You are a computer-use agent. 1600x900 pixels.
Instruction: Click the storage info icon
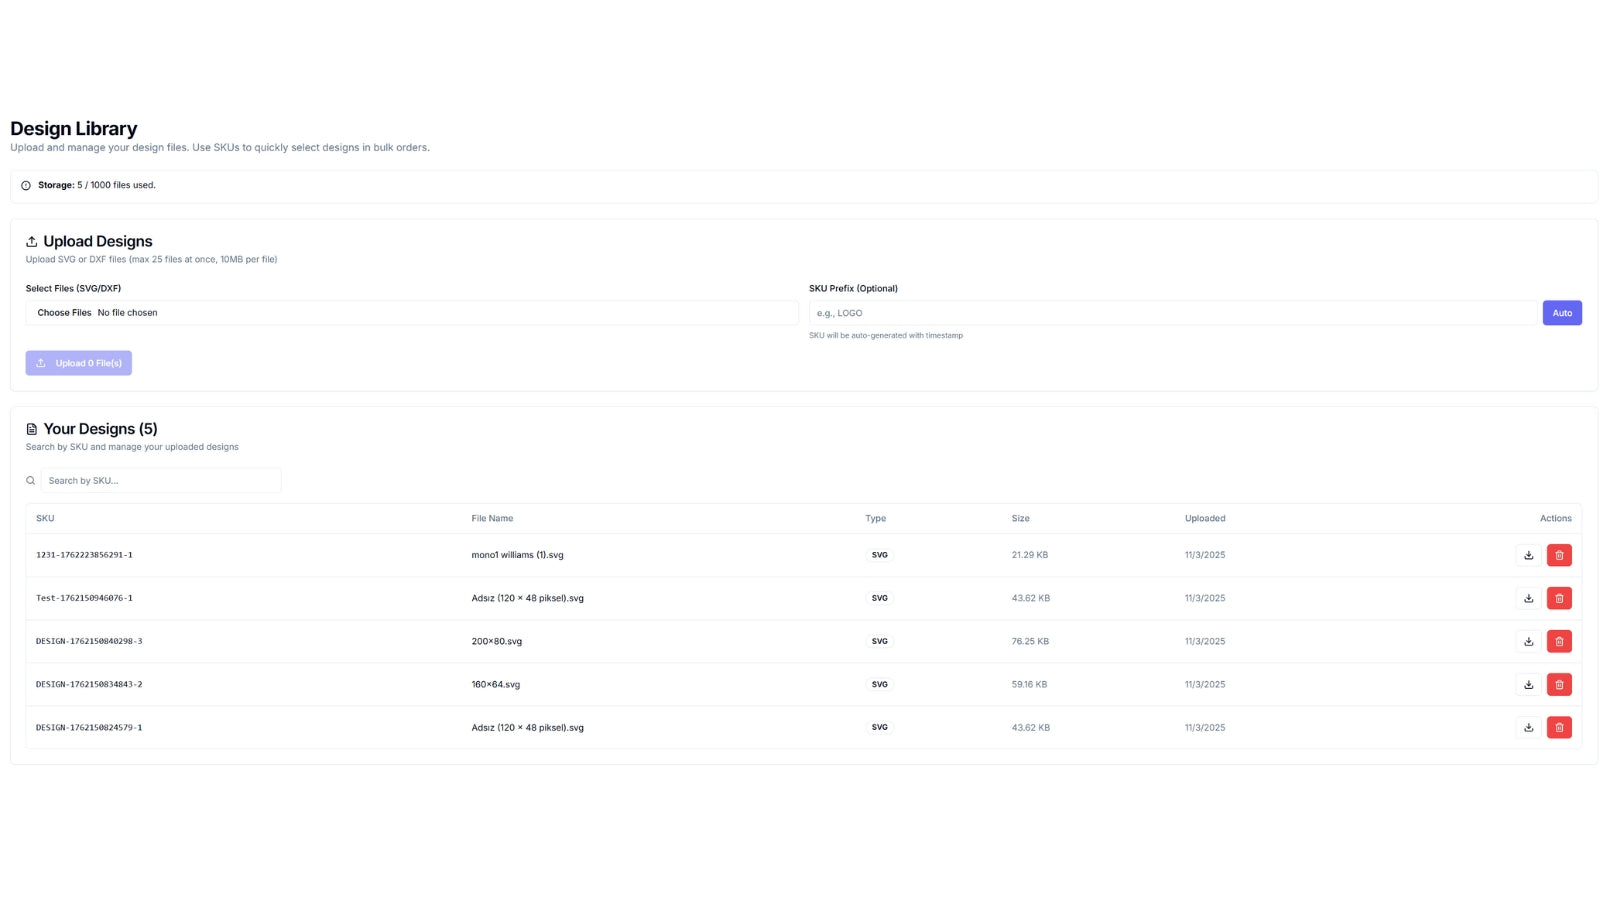click(x=26, y=185)
